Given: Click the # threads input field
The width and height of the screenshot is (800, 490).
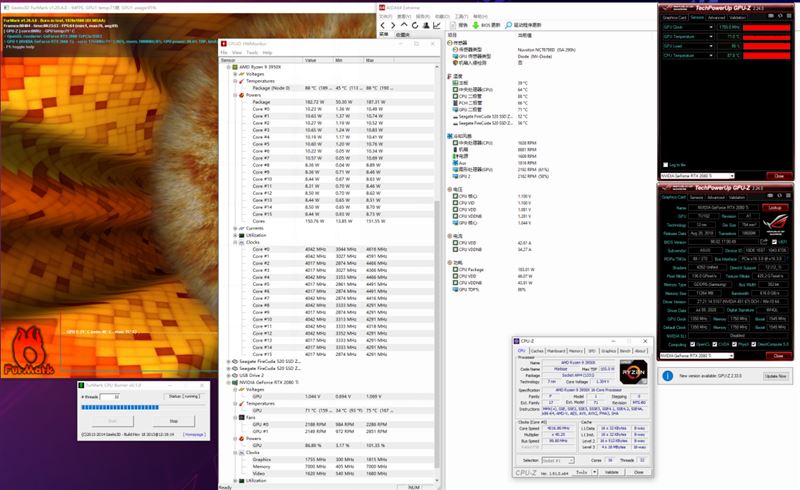Looking at the screenshot, I should 110,397.
